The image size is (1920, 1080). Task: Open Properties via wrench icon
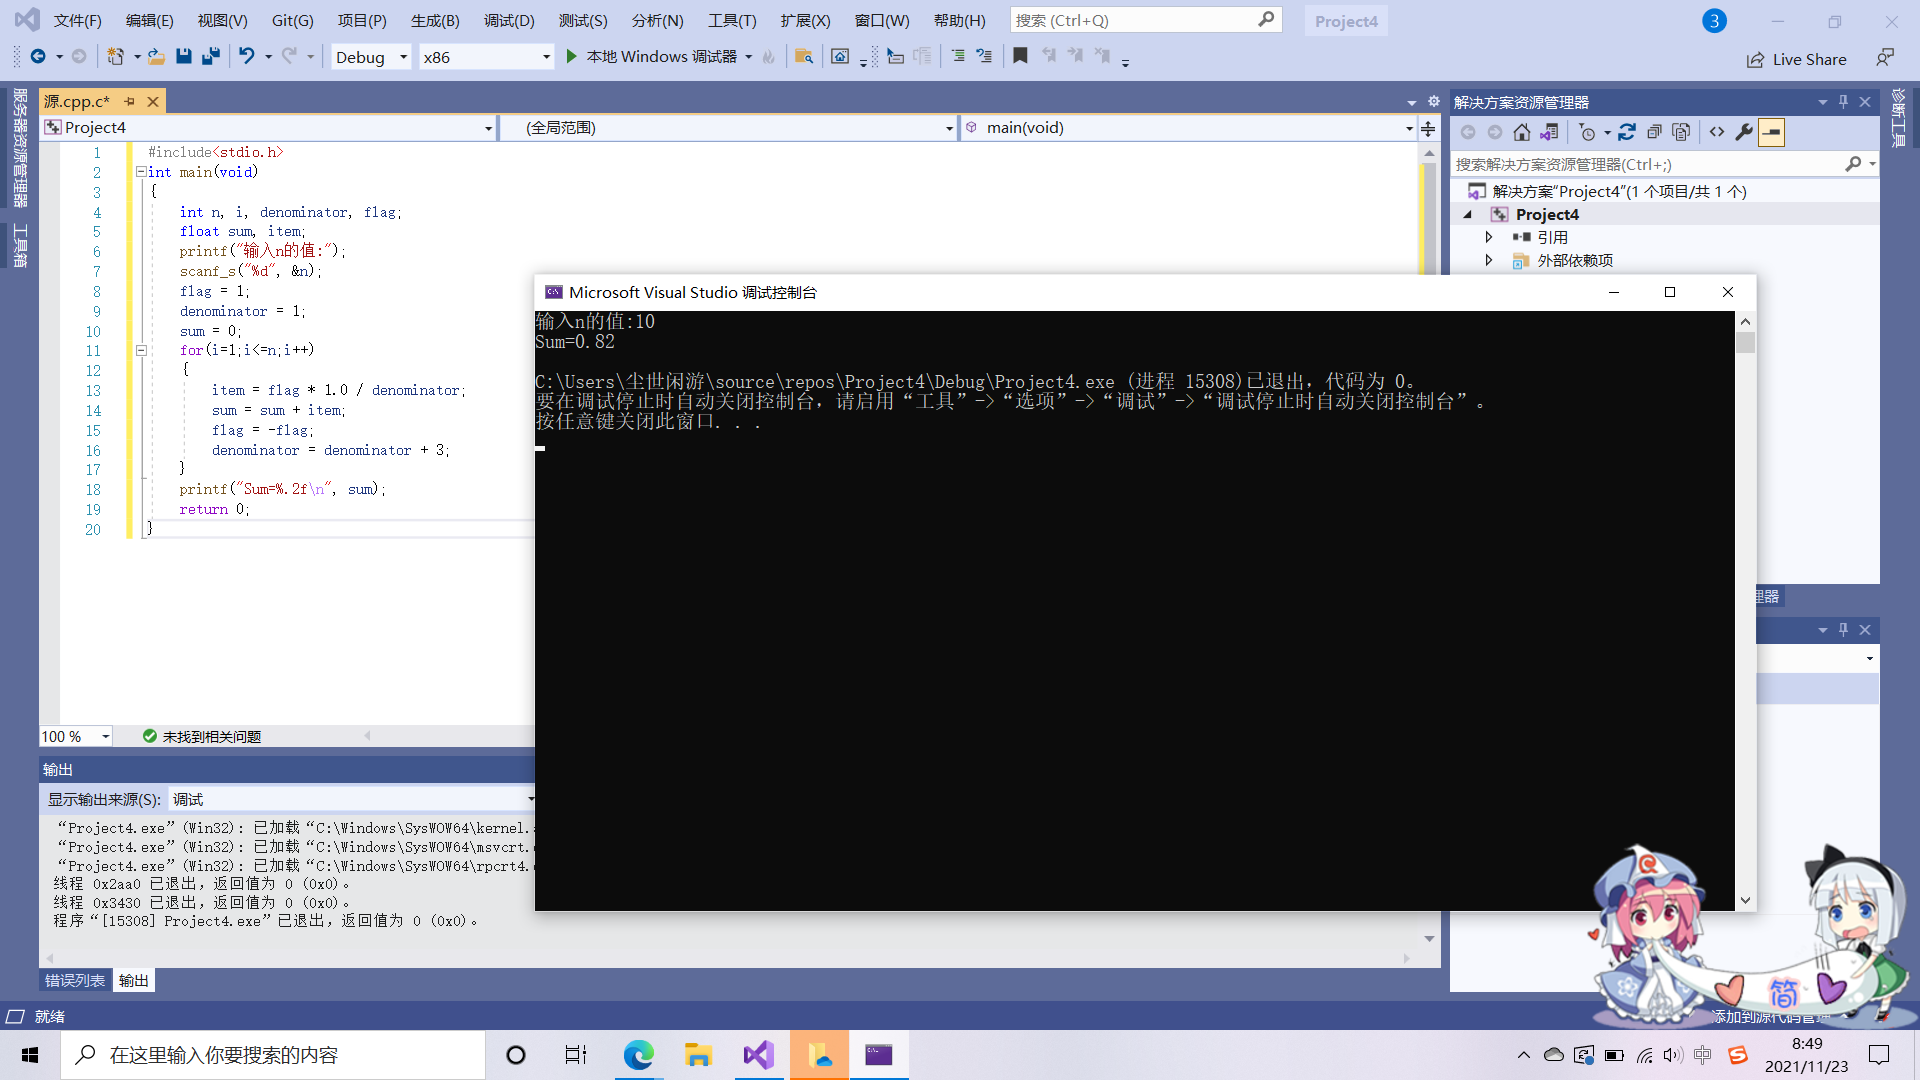coord(1743,132)
